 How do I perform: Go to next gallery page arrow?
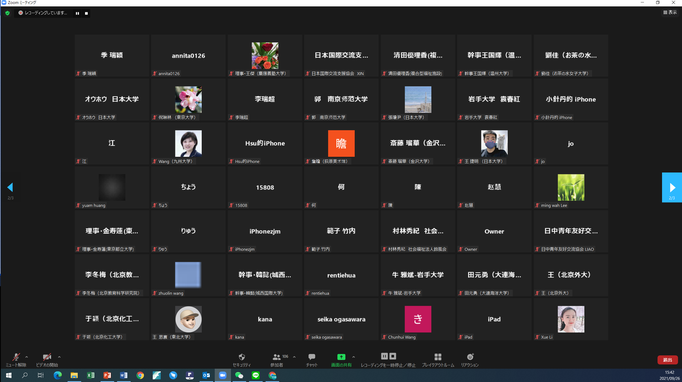pos(672,188)
